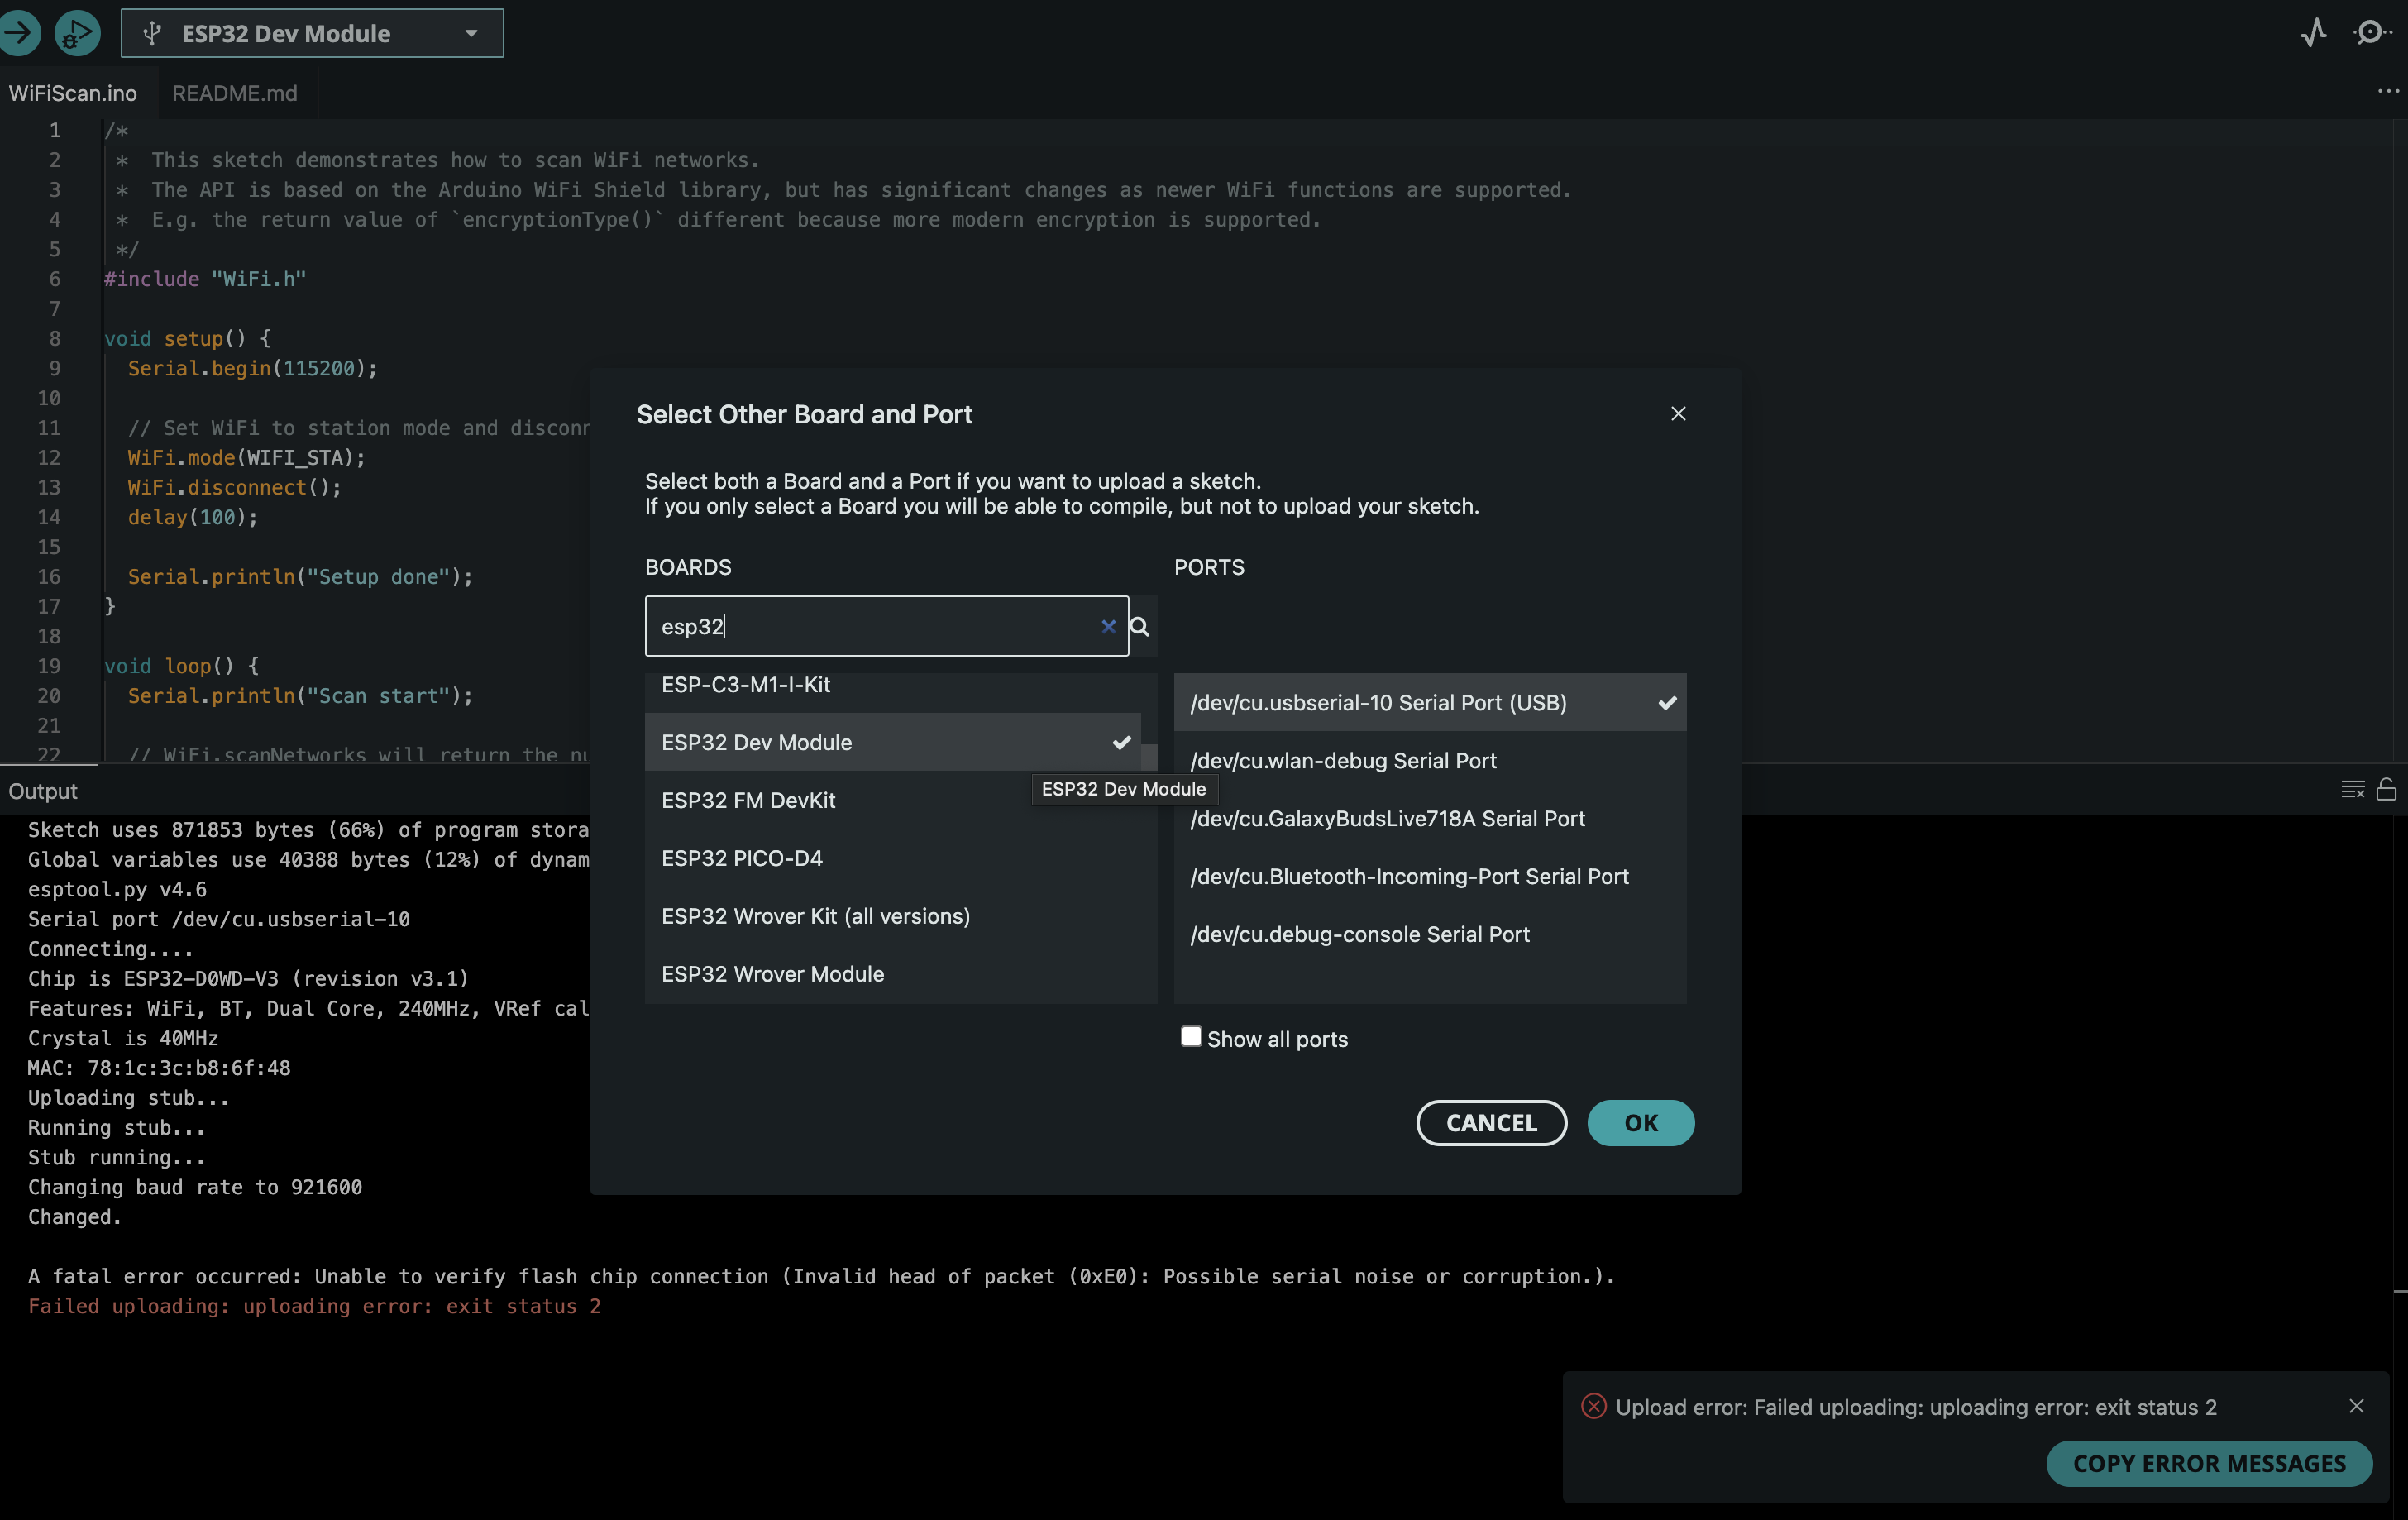The image size is (2408, 1520).
Task: Click the BOARDS column heading
Action: pos(688,567)
